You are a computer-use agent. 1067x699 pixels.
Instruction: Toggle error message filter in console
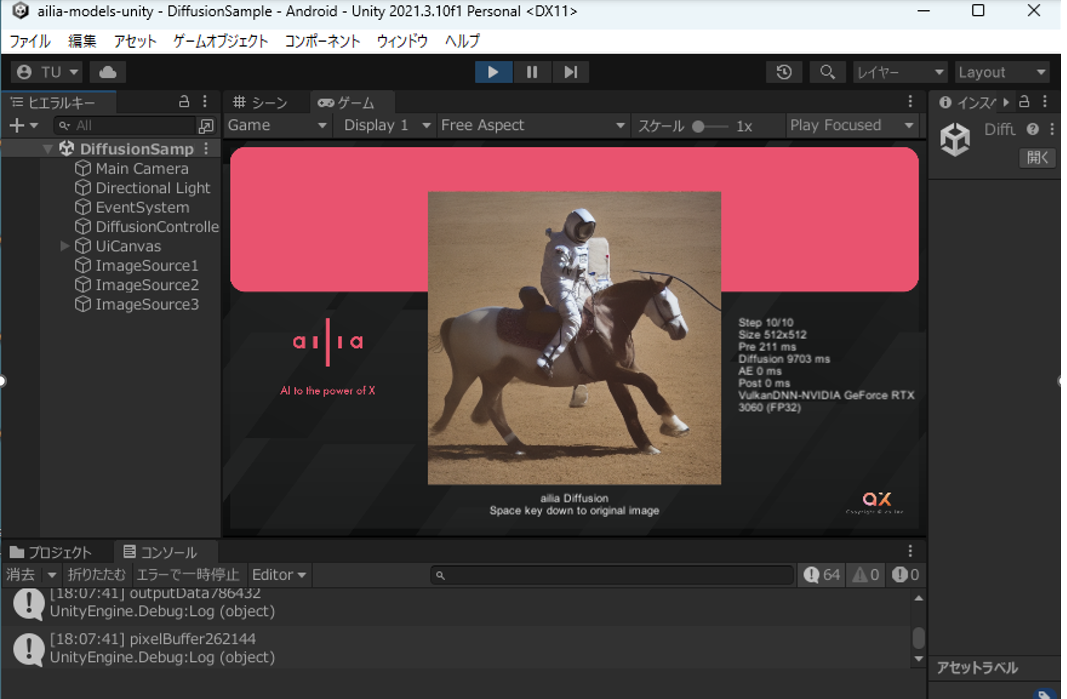click(905, 575)
